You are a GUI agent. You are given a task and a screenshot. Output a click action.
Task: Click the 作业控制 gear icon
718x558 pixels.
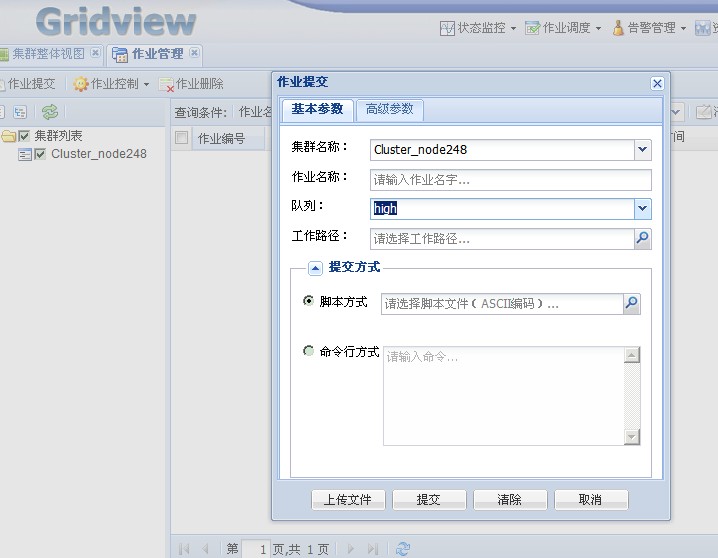[x=81, y=84]
